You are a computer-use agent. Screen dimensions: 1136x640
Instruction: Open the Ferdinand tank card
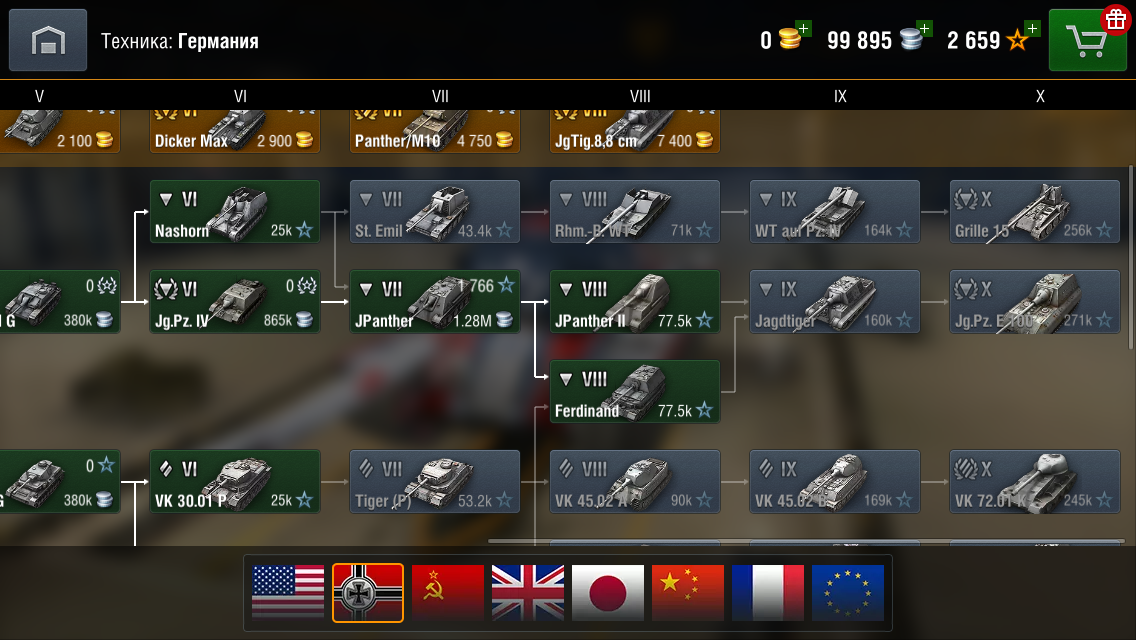(635, 391)
